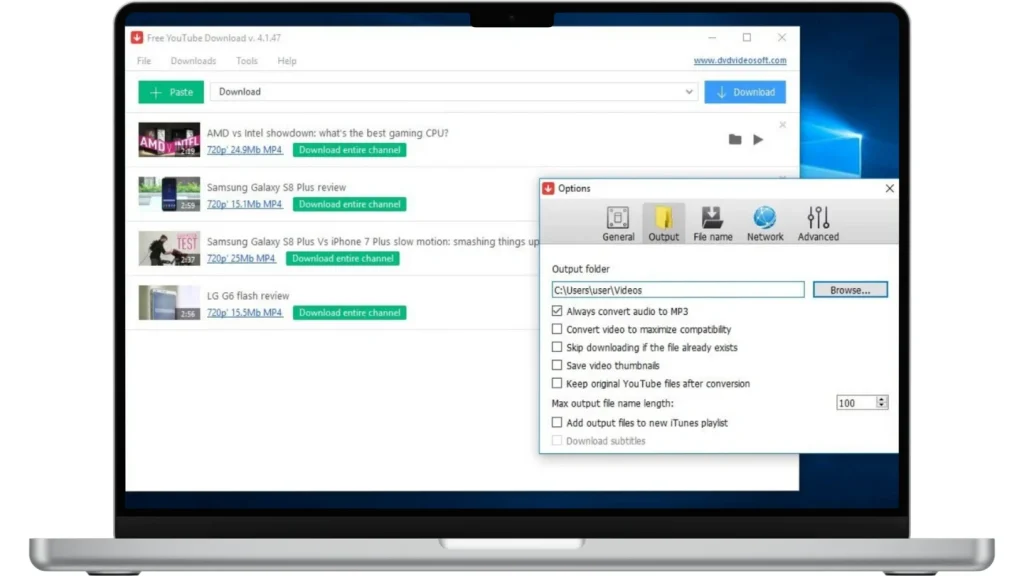Image resolution: width=1024 pixels, height=576 pixels.
Task: Enable Convert video to maximize compatibility
Action: [x=557, y=330]
